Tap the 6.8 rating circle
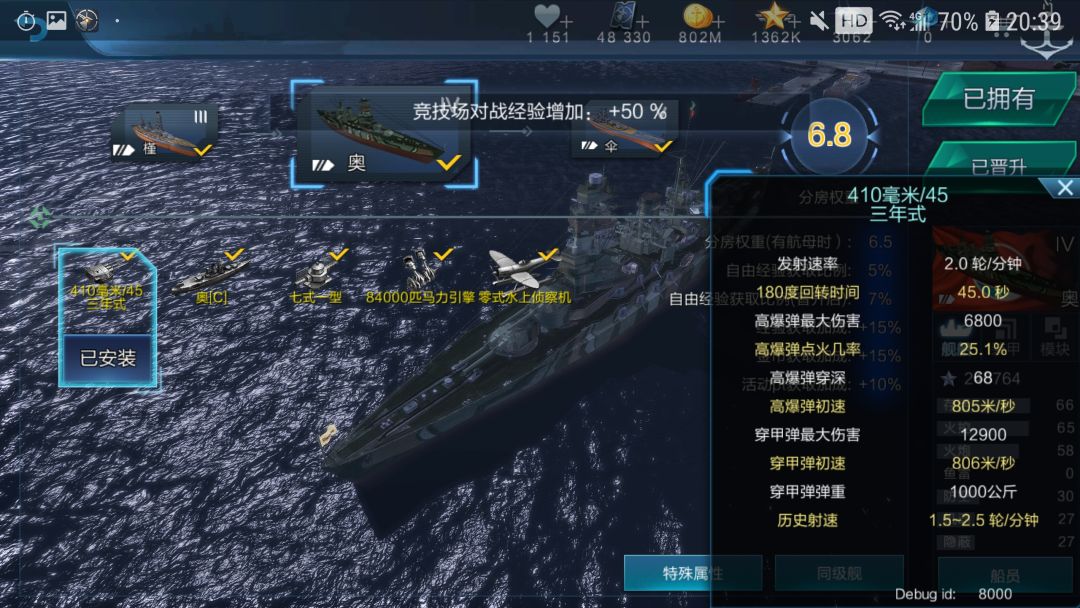 point(829,135)
